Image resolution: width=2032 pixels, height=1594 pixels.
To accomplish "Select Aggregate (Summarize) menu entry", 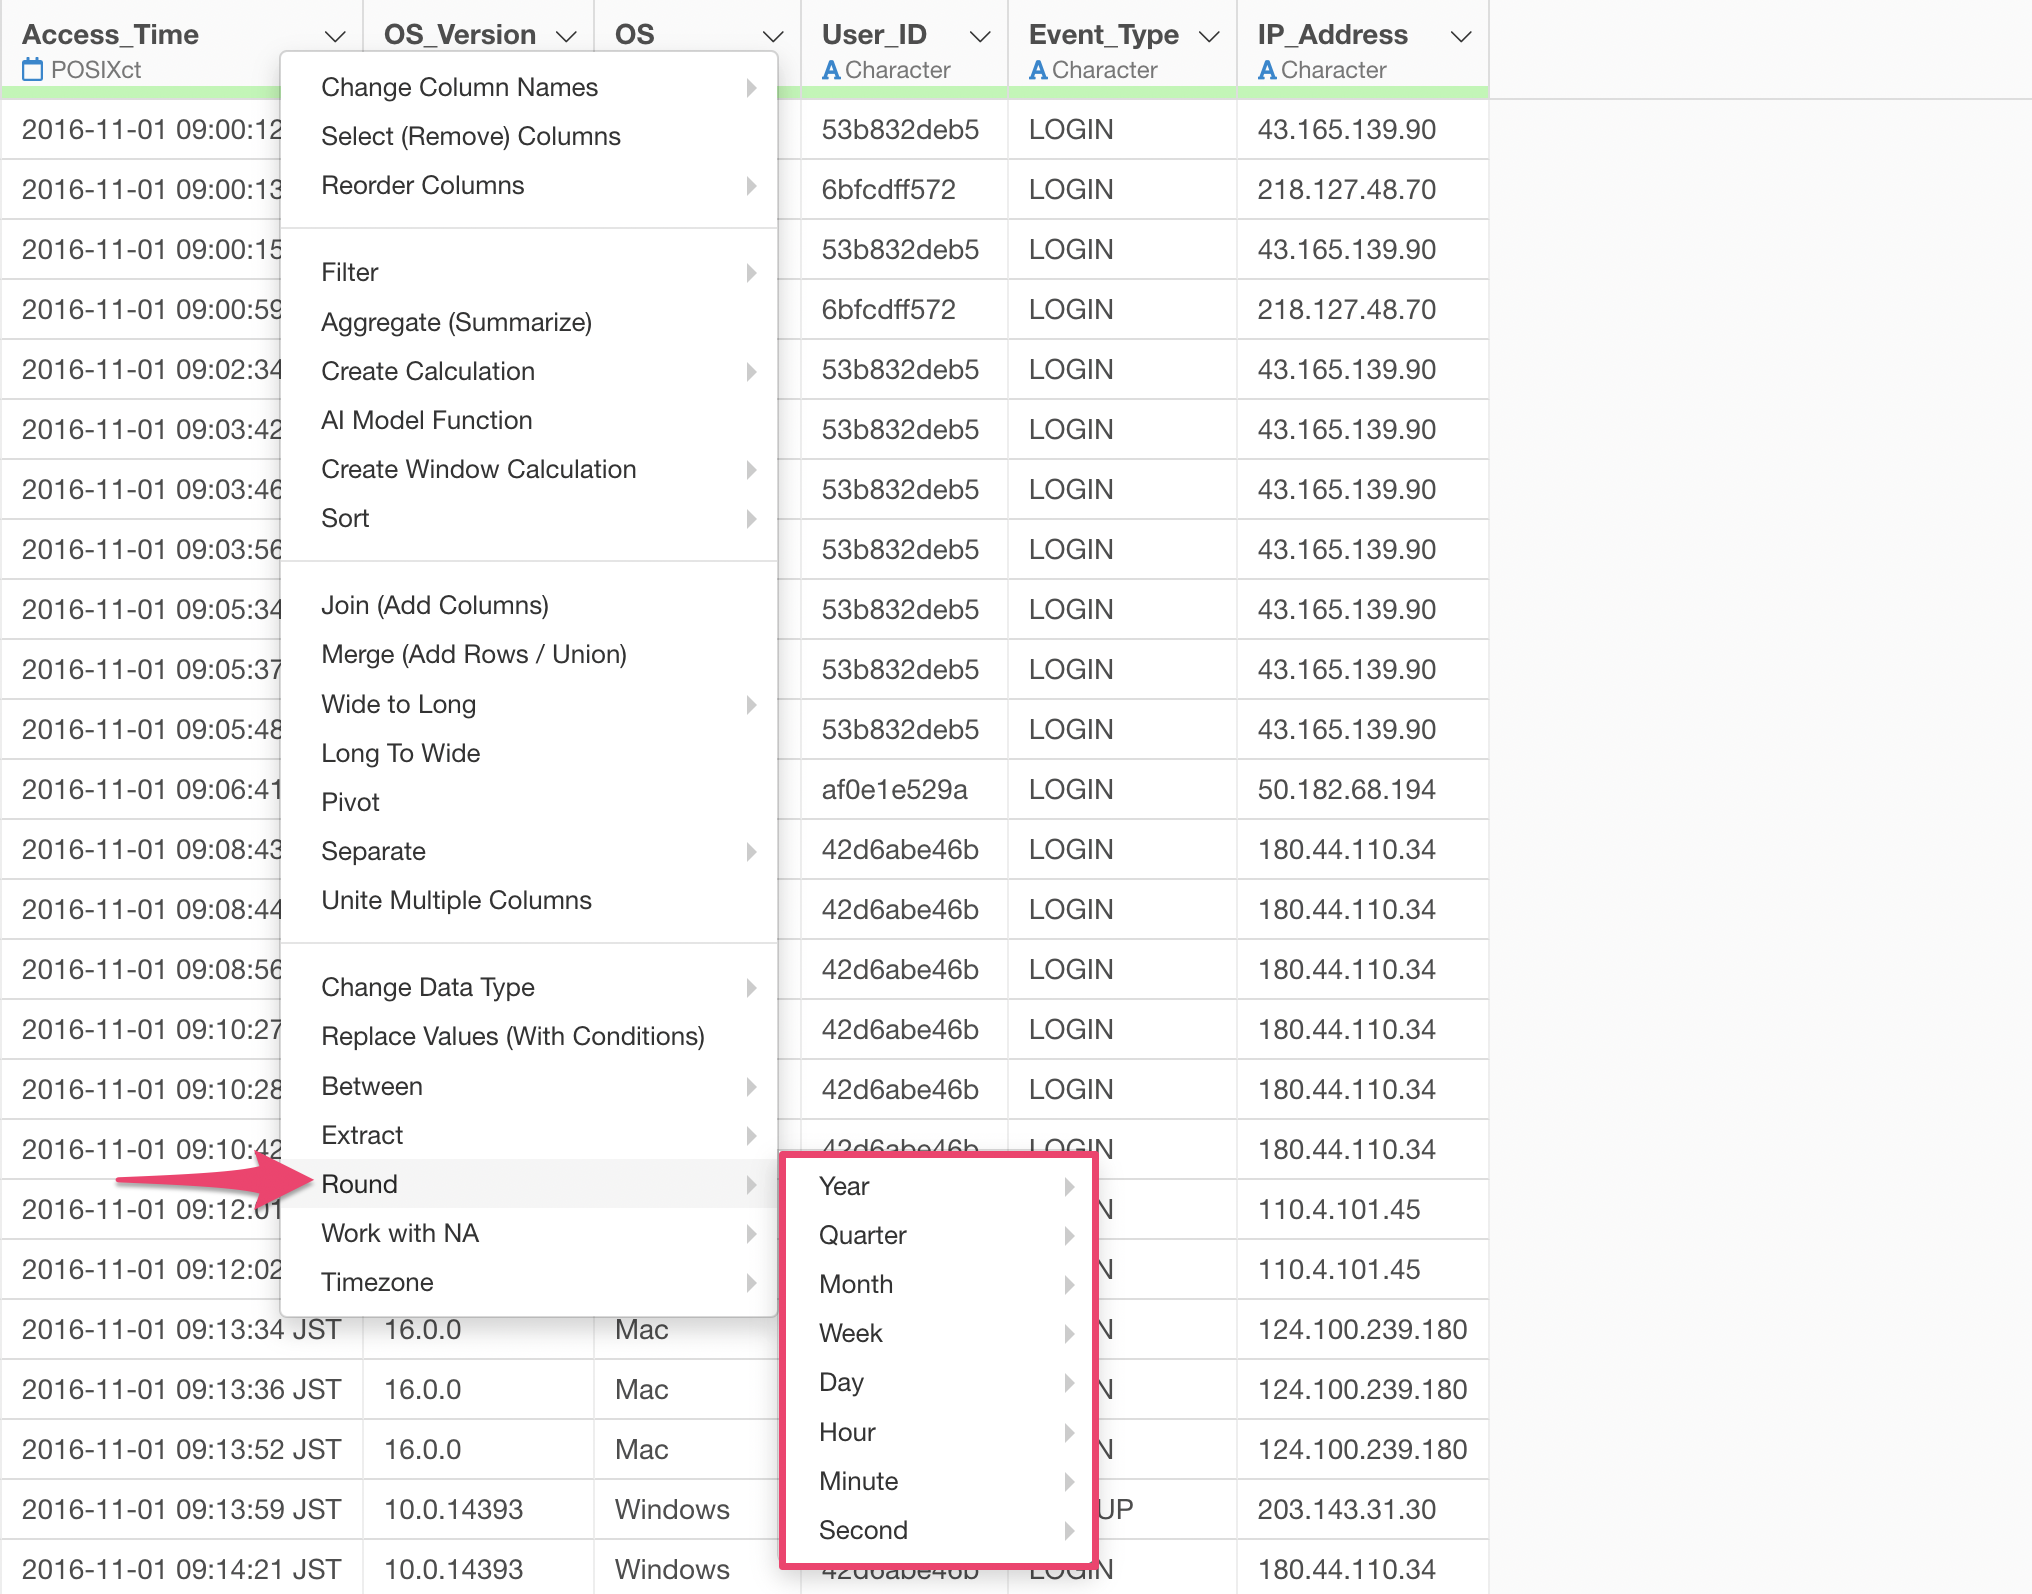I will pos(456,322).
